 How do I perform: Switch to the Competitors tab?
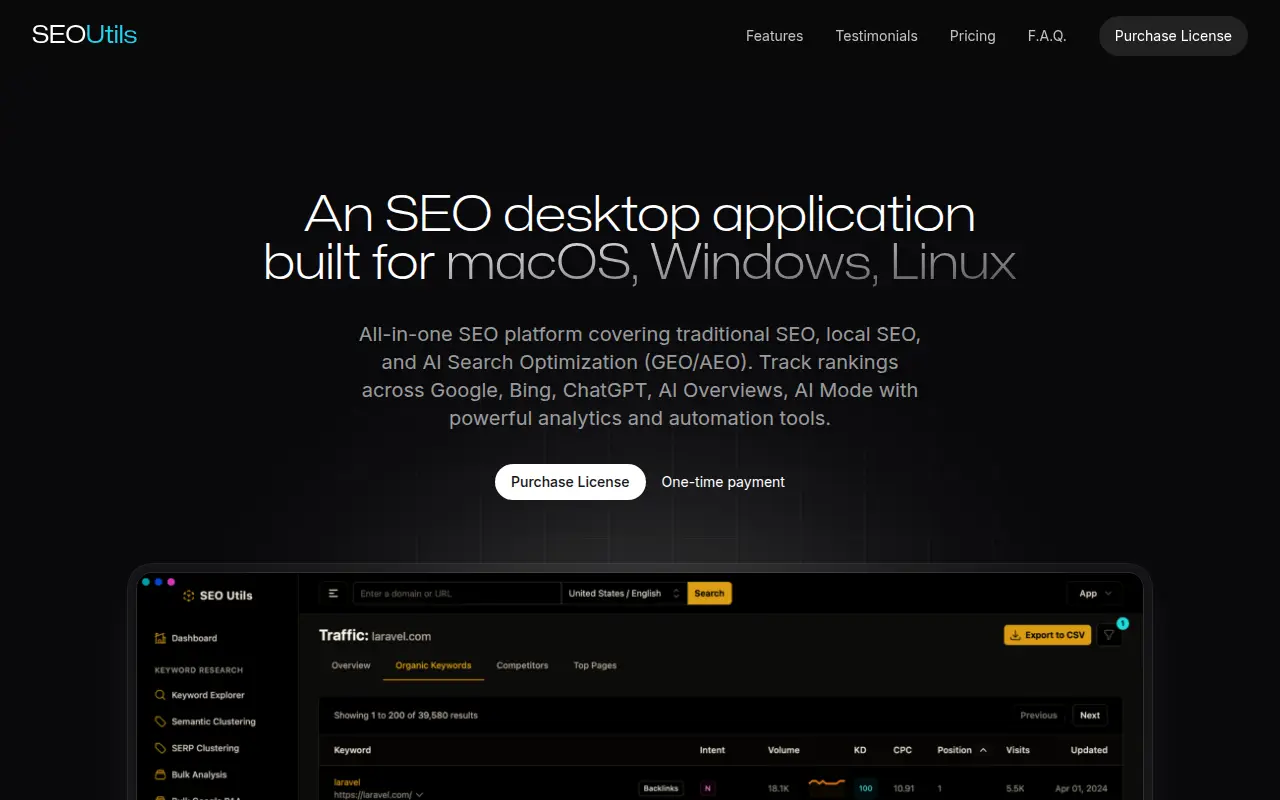[522, 665]
